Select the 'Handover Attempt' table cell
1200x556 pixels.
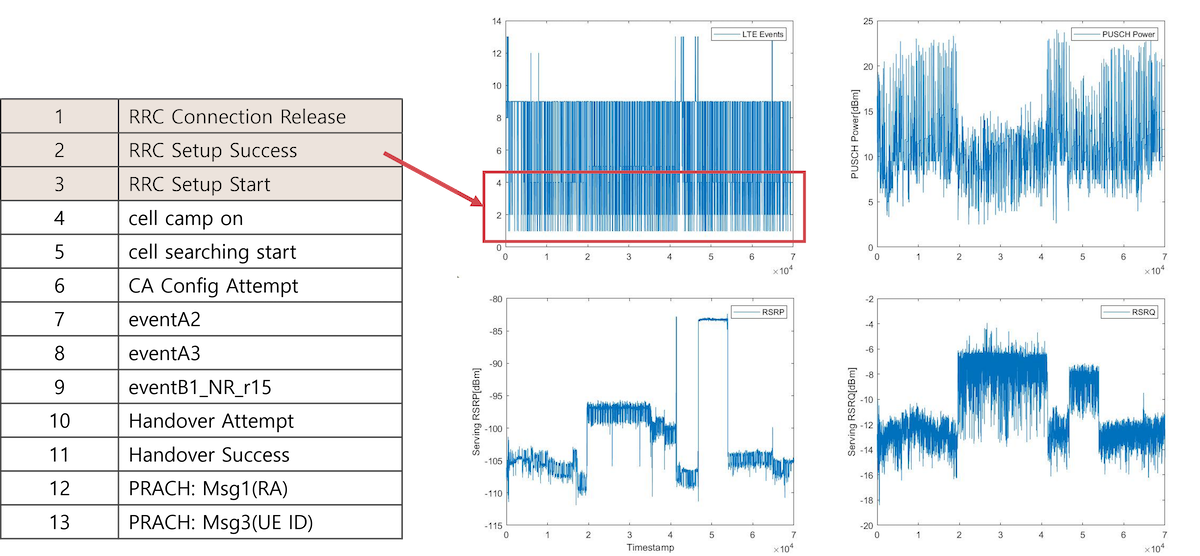260,421
